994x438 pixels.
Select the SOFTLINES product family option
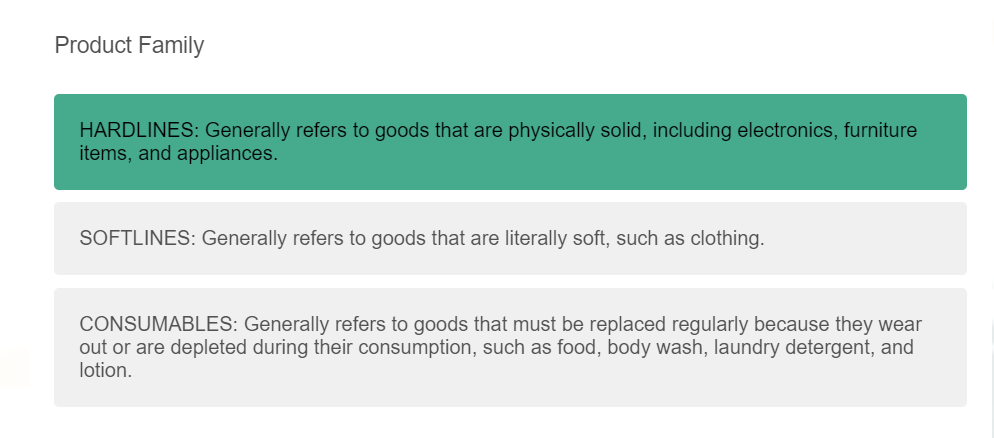(x=510, y=238)
